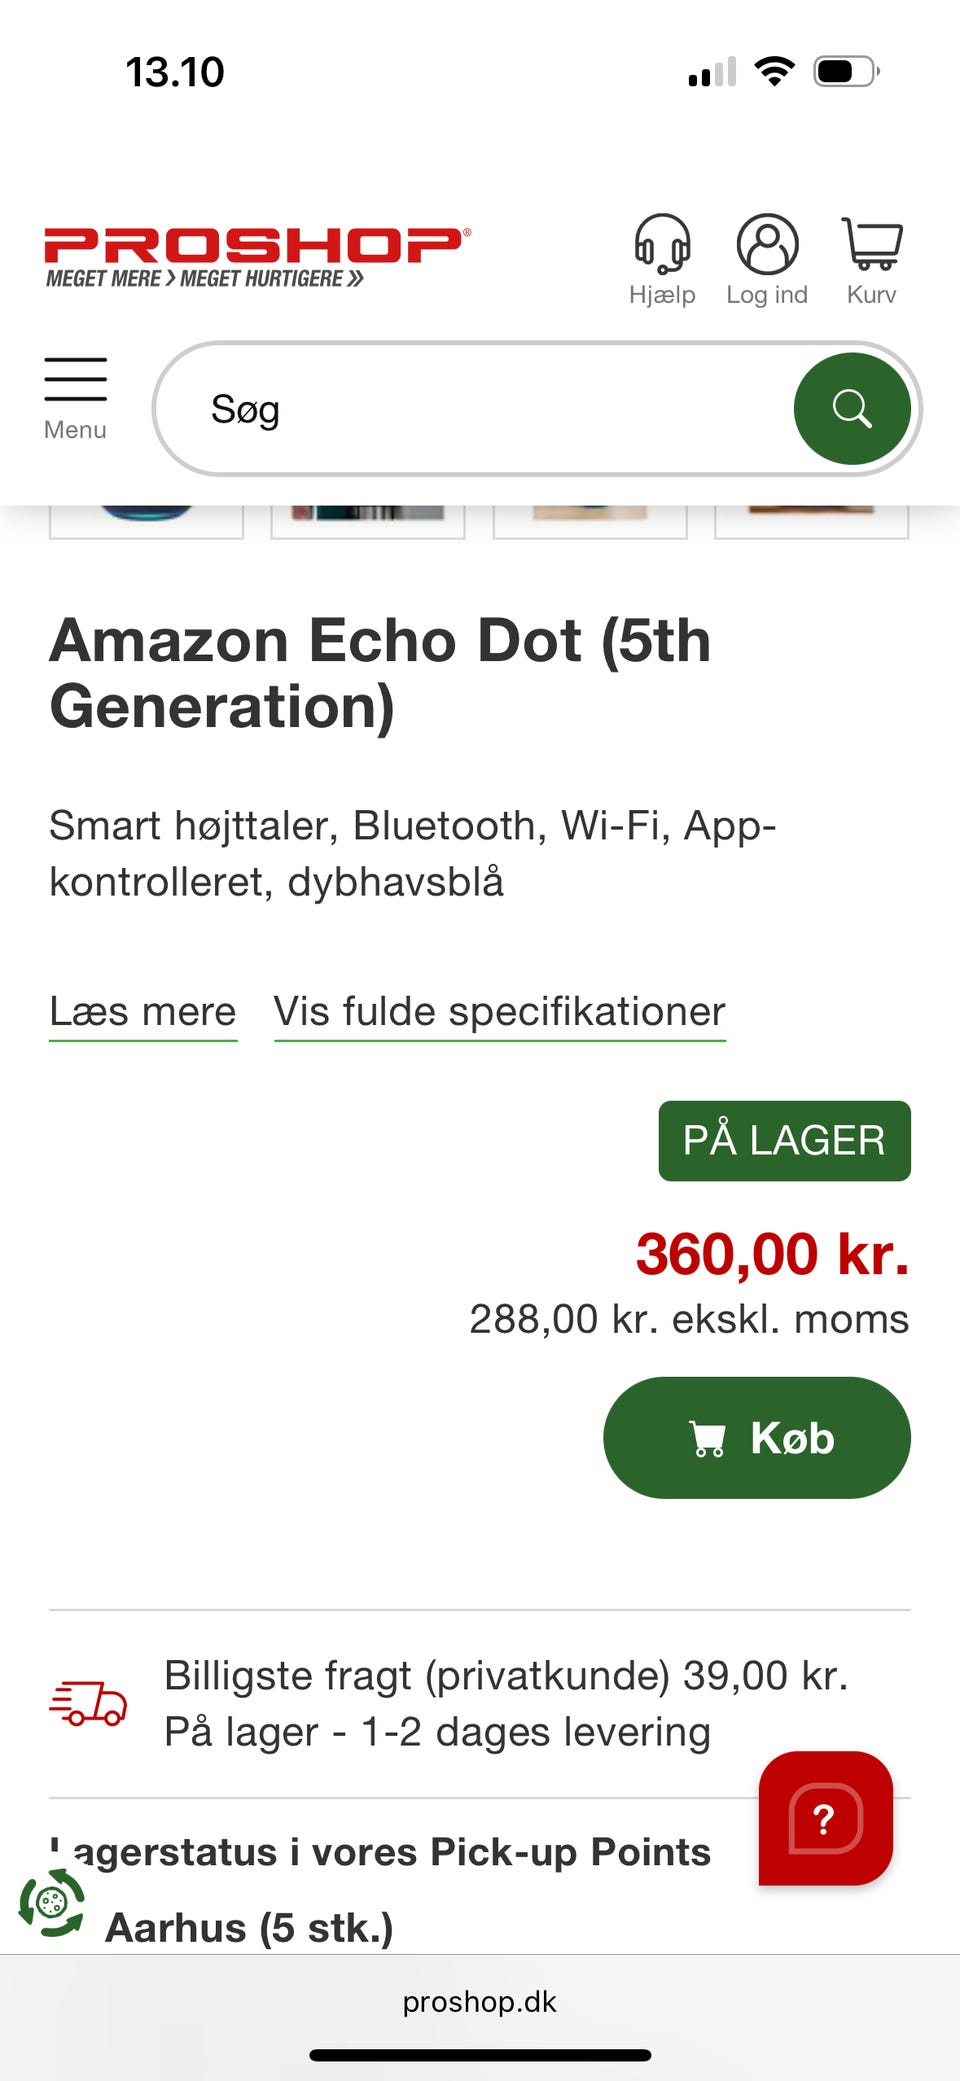960x2081 pixels.
Task: Tap the proshop.dk address bar
Action: pos(480,2002)
